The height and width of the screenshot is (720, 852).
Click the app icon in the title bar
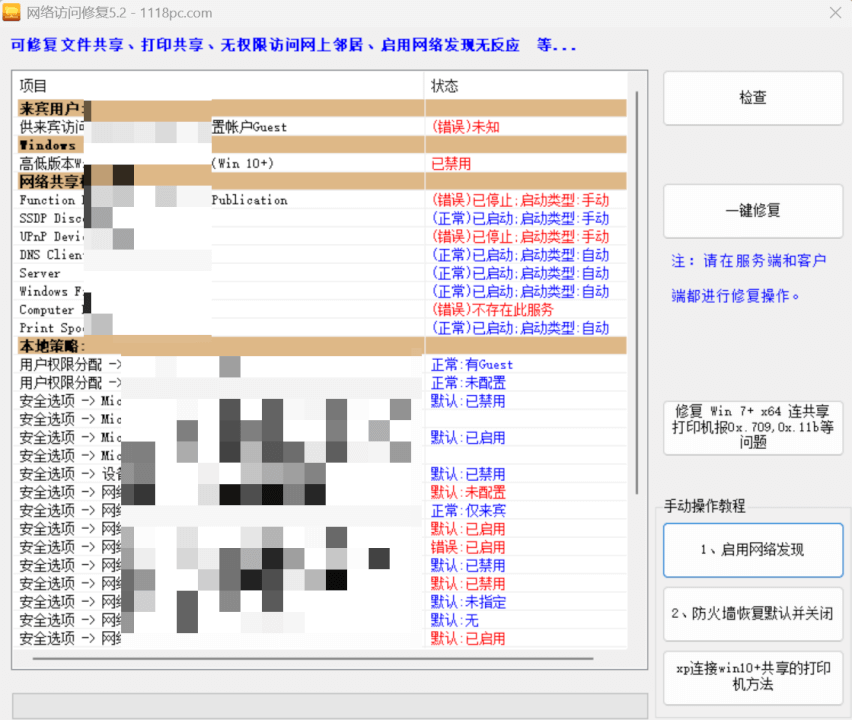[14, 13]
